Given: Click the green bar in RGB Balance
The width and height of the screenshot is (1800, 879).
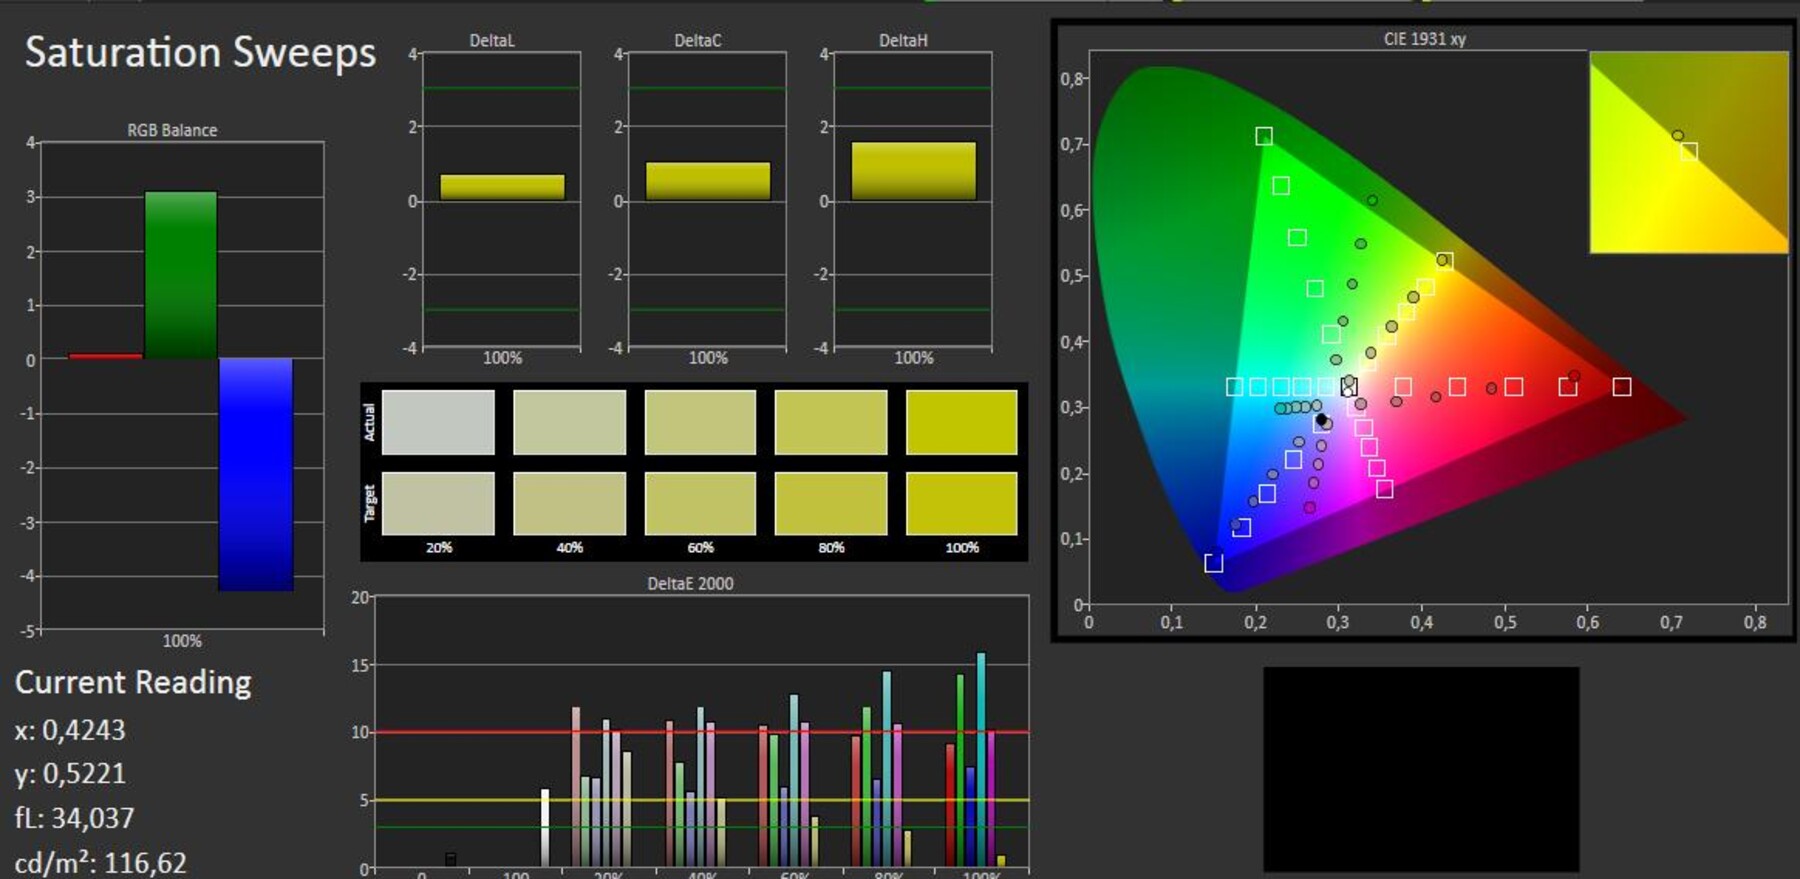Looking at the screenshot, I should 181,275.
